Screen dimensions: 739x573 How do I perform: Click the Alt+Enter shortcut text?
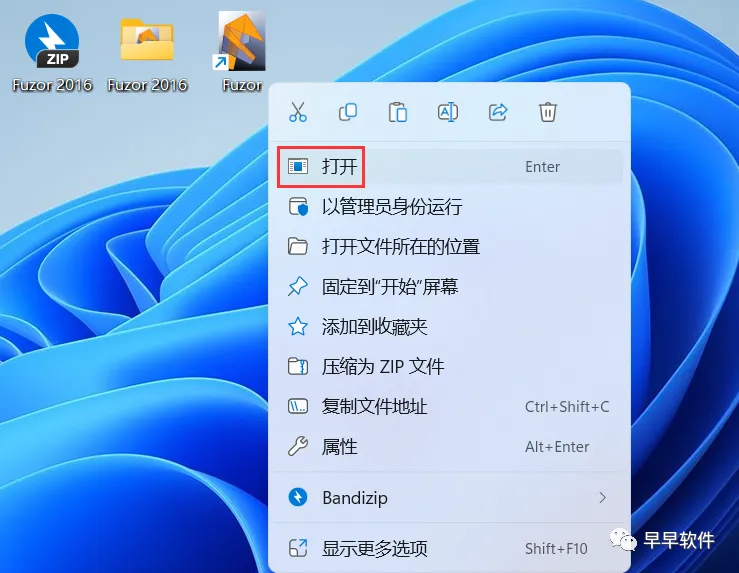tap(557, 447)
